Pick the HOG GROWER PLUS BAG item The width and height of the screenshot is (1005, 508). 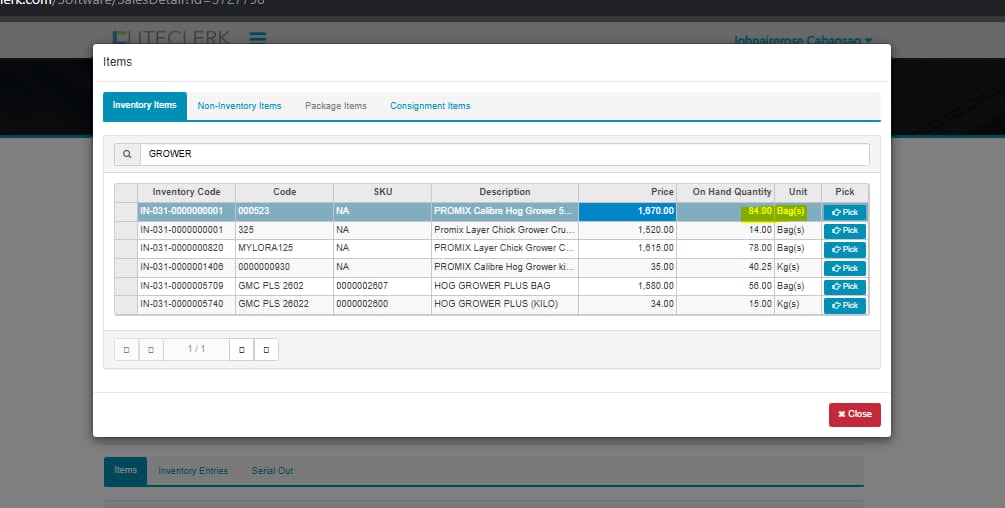tap(844, 286)
